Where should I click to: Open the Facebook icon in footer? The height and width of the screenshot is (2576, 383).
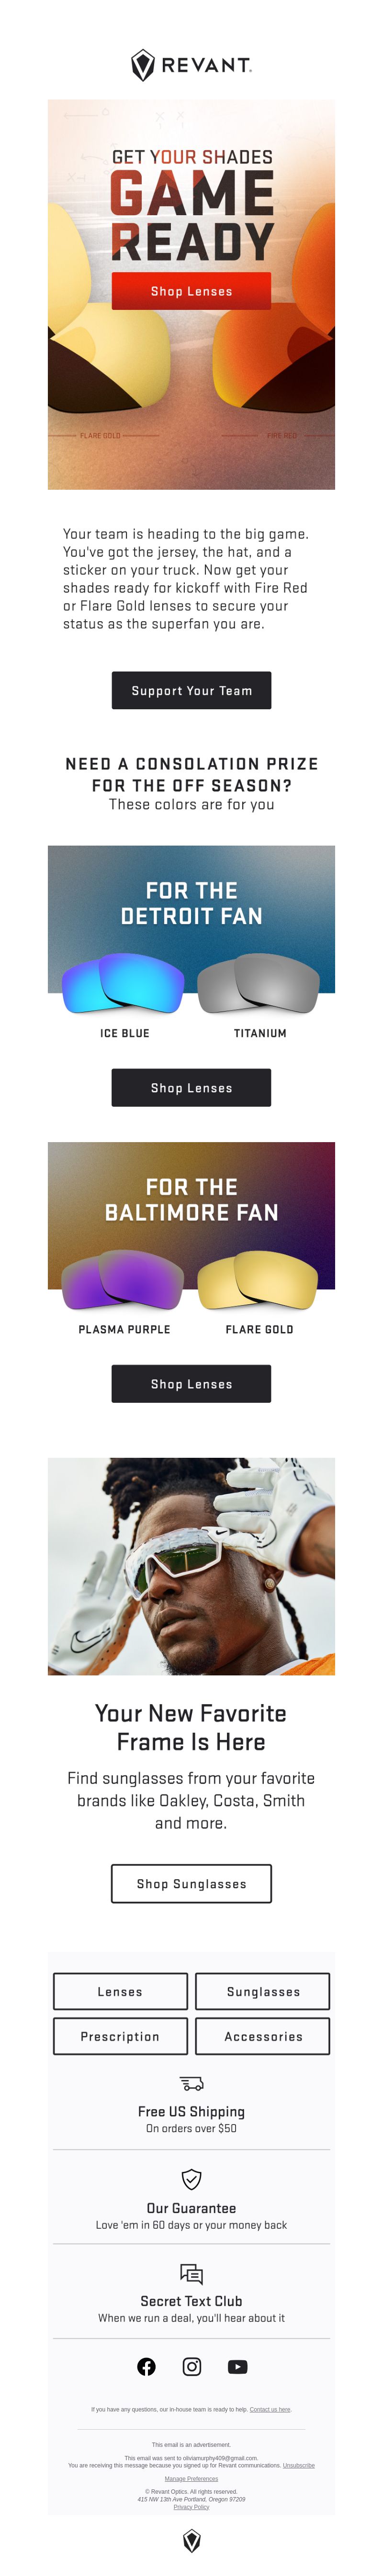tap(146, 2366)
